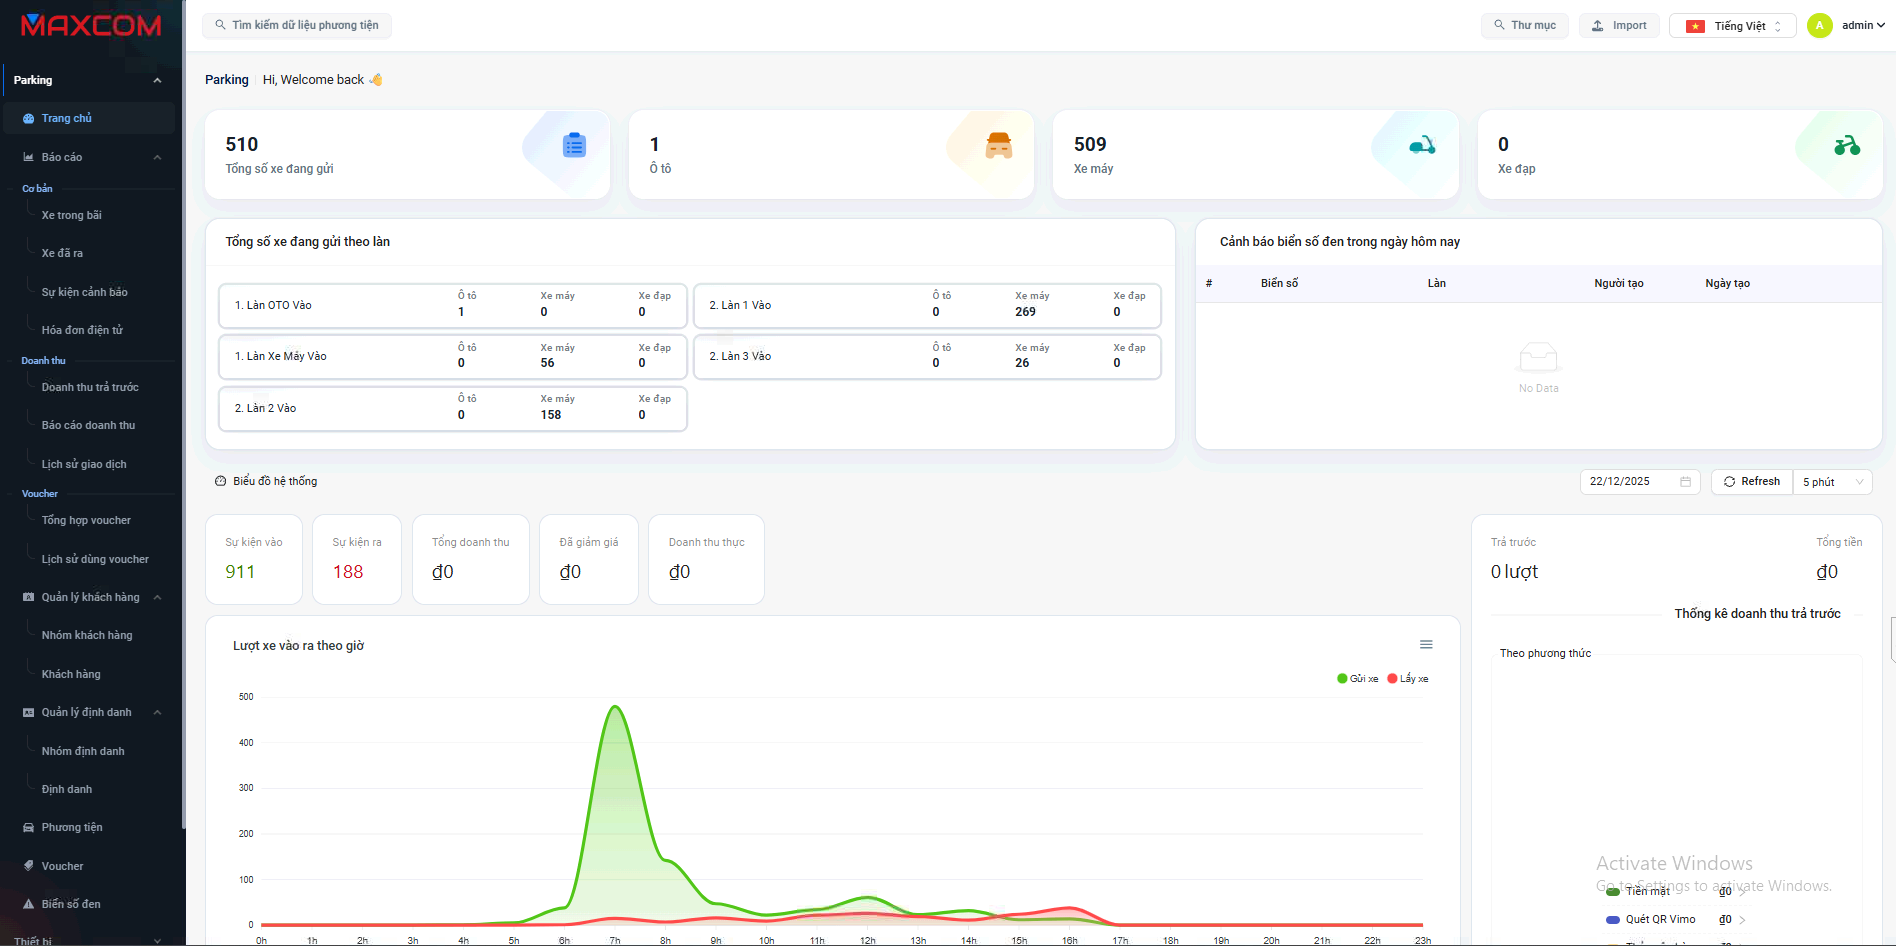
Task: Open the calendar icon in date field
Action: point(1685,482)
